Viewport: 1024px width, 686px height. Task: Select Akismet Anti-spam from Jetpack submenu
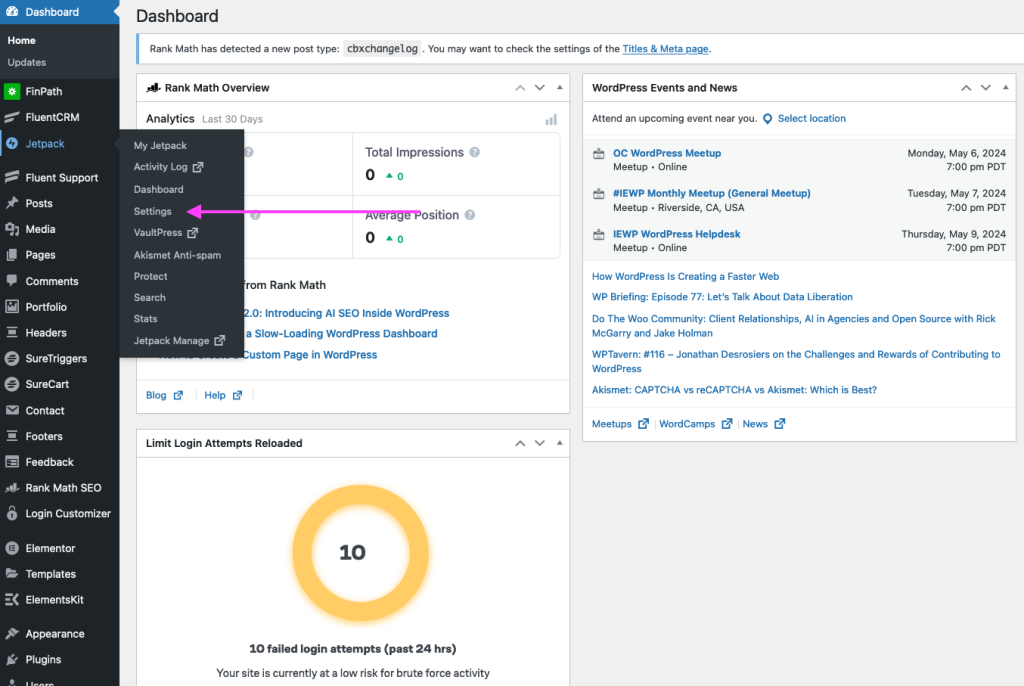177,255
